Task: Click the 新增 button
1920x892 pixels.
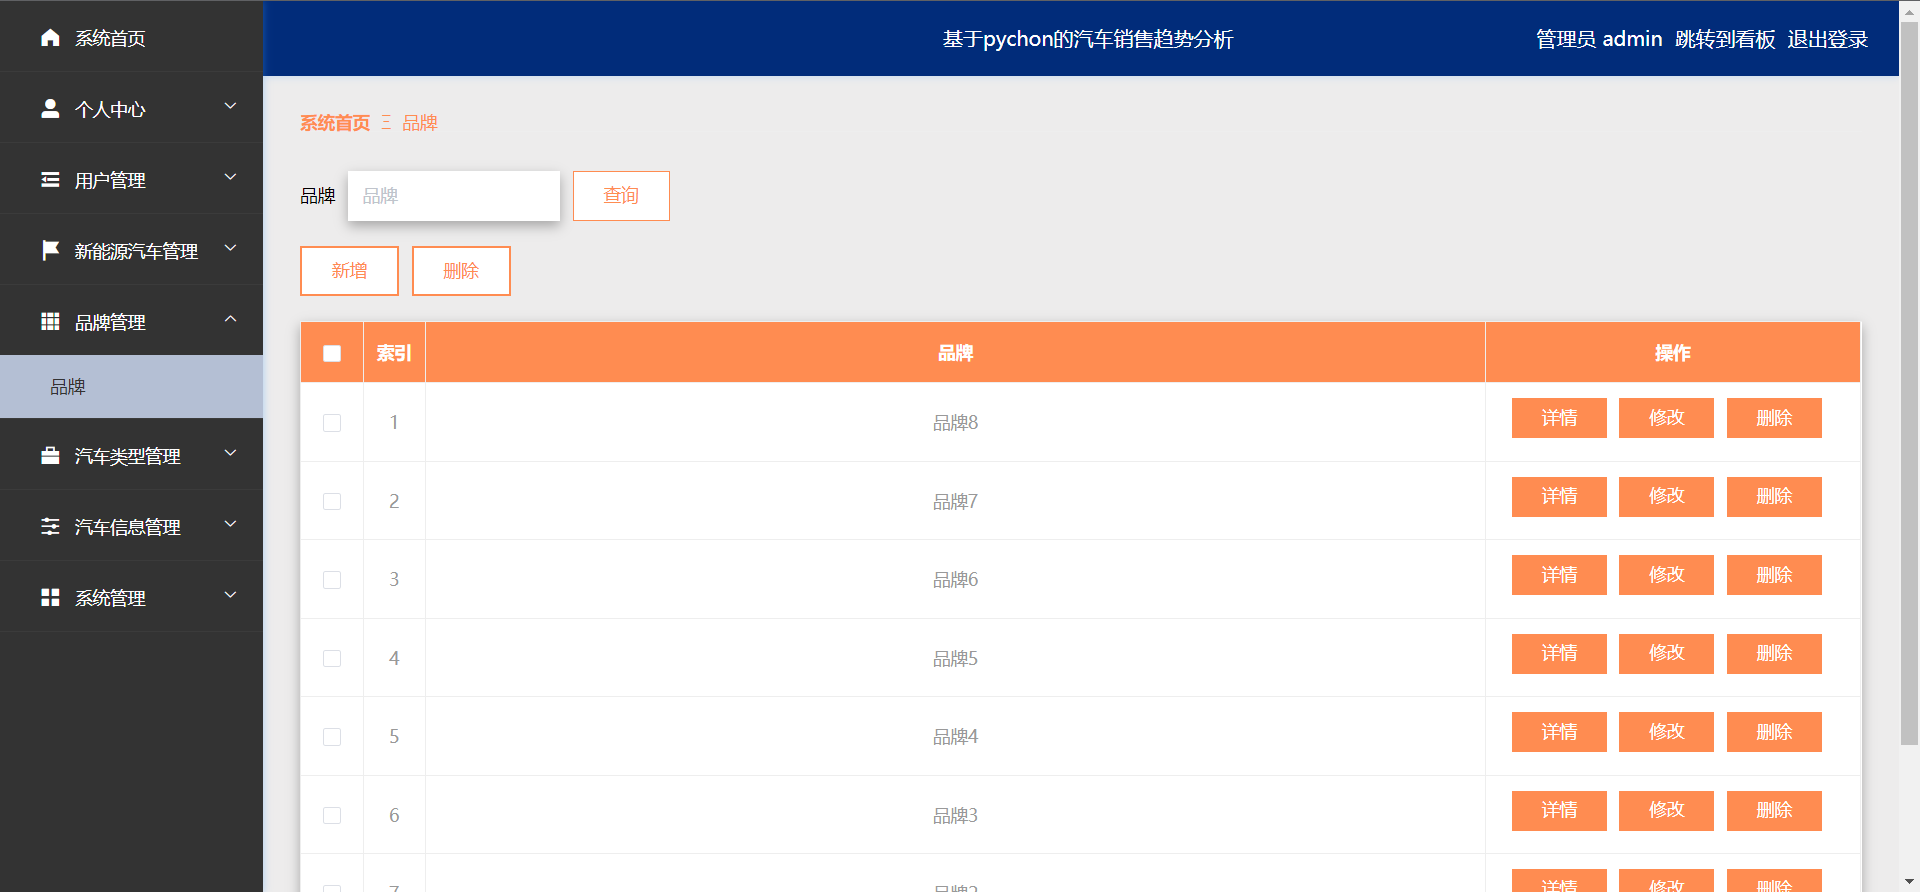Action: click(349, 271)
